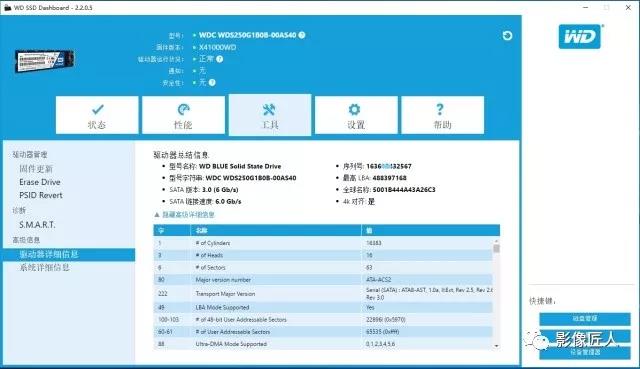The image size is (640, 369).
Task: Click the details table scrollbar thumb
Action: click(x=496, y=248)
